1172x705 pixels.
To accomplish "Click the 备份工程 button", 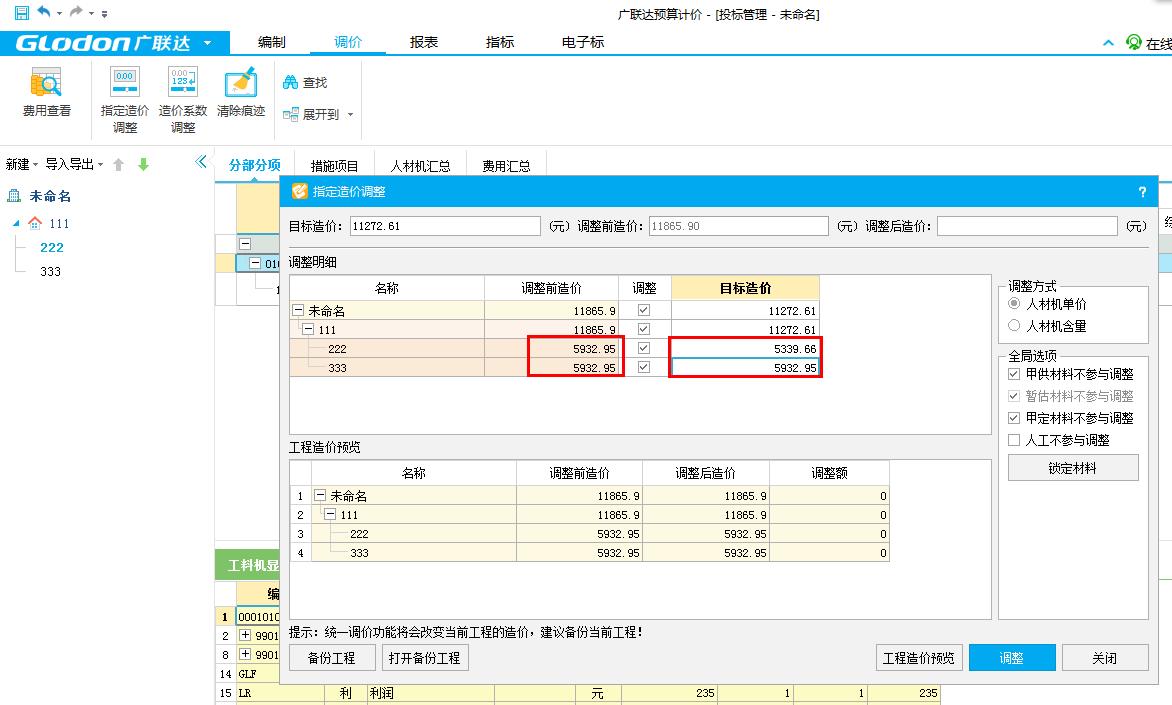I will [331, 658].
